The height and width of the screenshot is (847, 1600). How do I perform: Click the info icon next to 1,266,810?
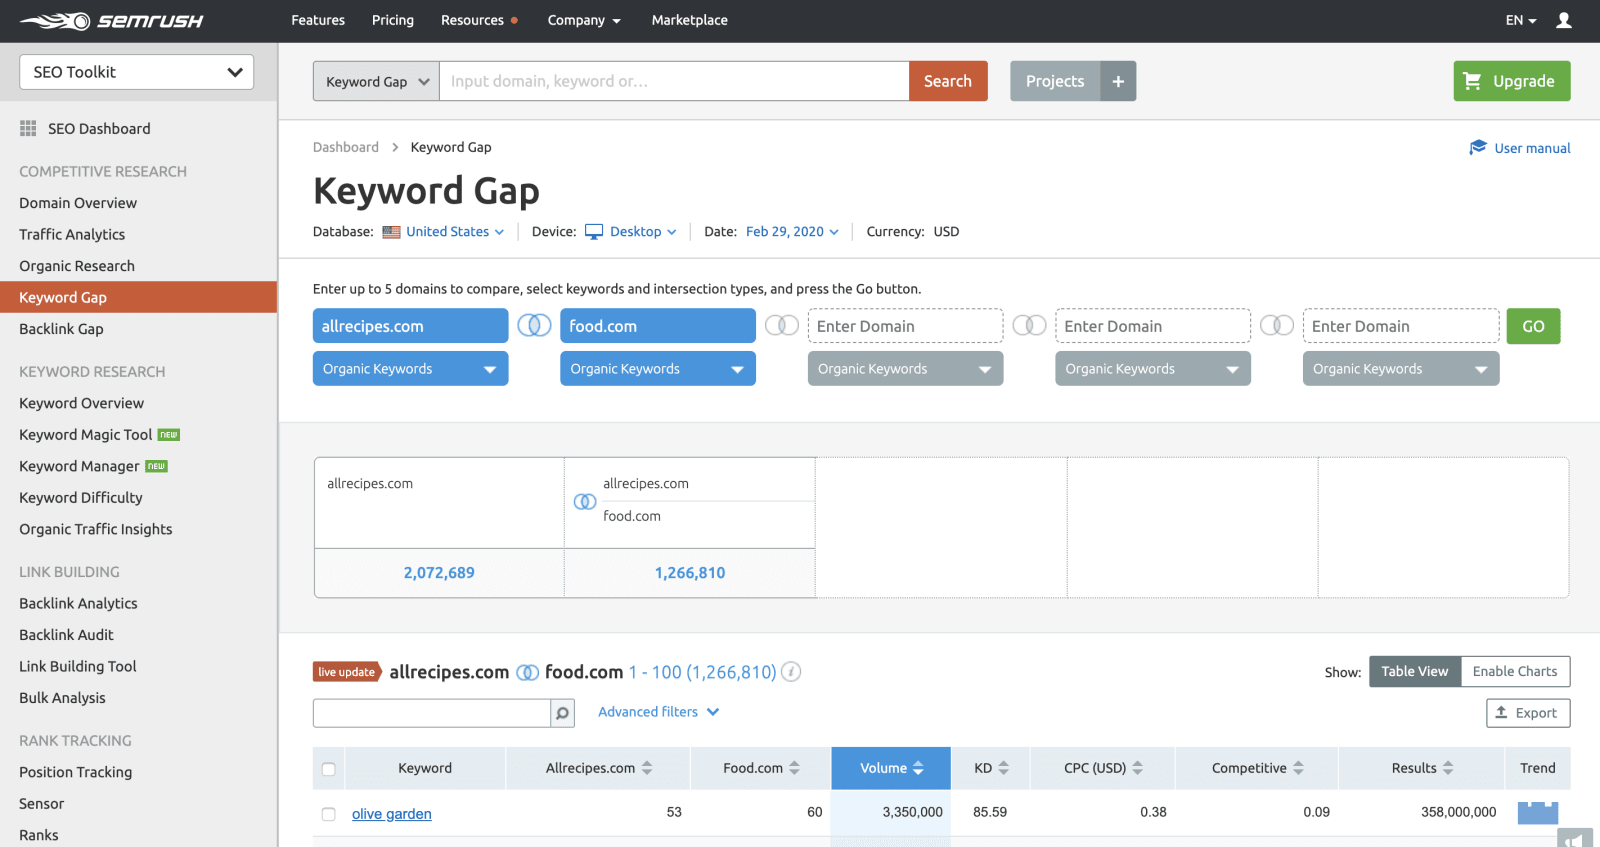791,672
